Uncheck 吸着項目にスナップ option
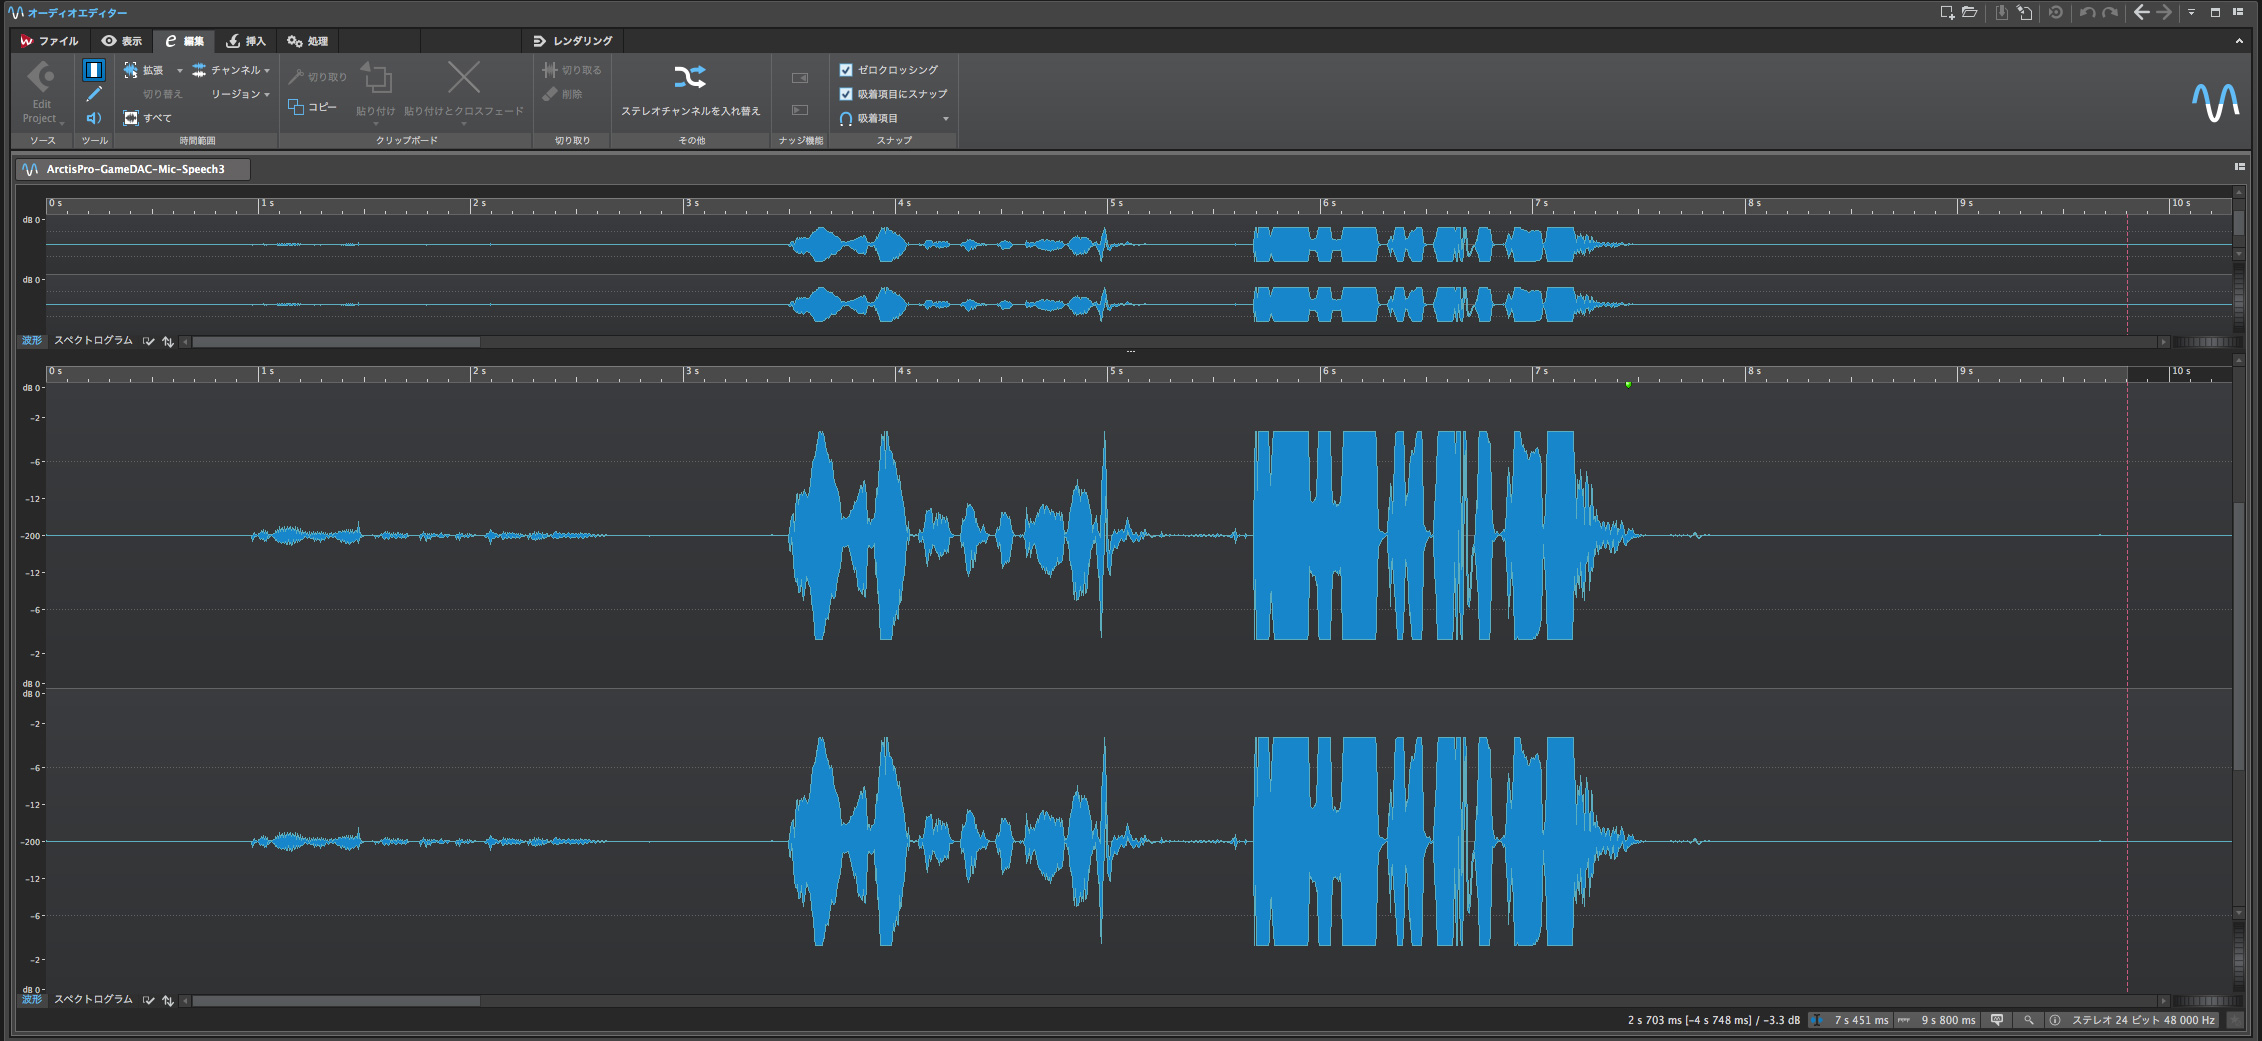 pyautogui.click(x=846, y=94)
